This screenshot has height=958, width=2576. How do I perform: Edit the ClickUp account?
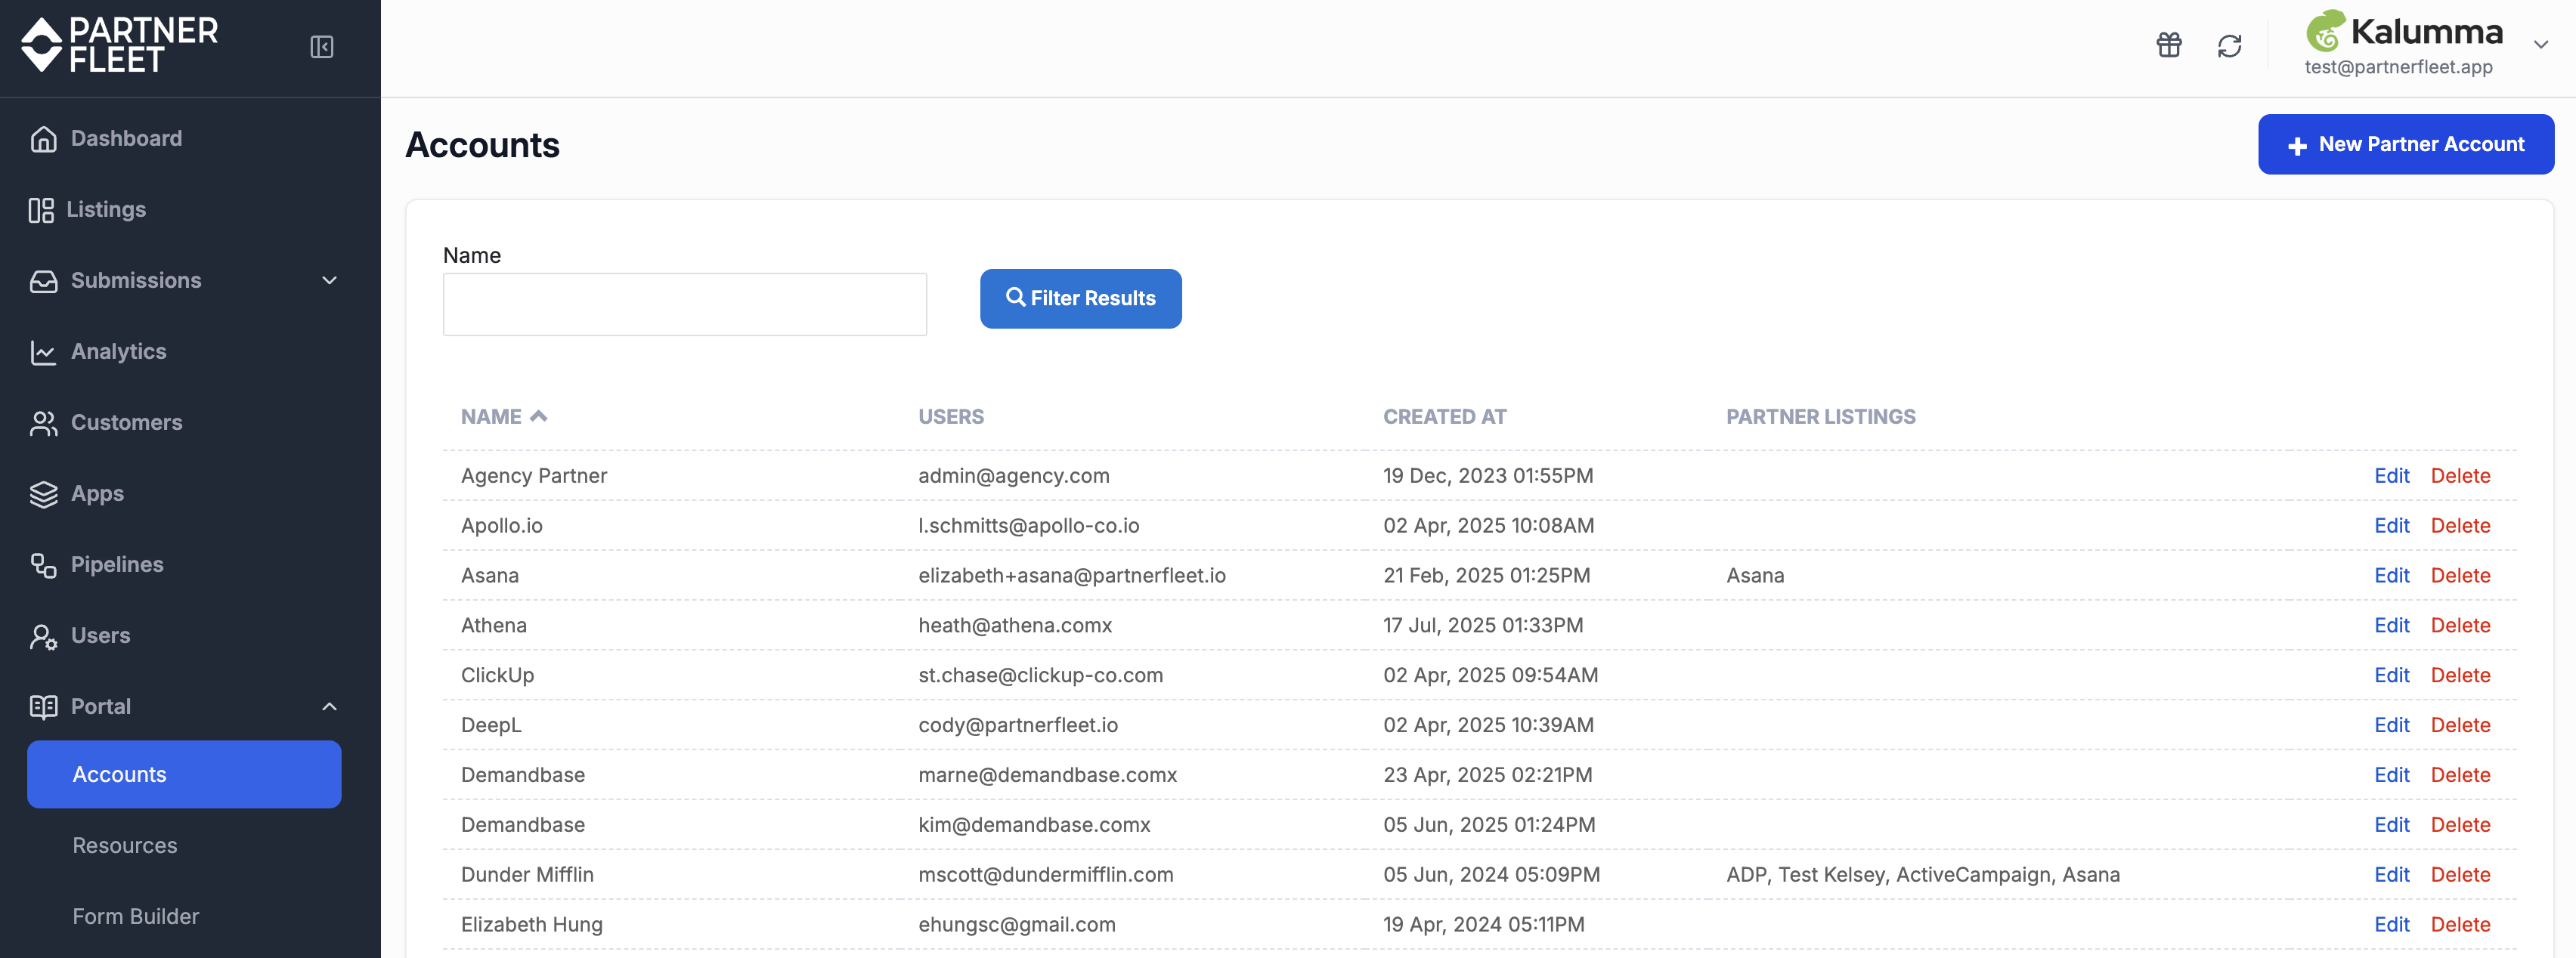[x=2391, y=676]
